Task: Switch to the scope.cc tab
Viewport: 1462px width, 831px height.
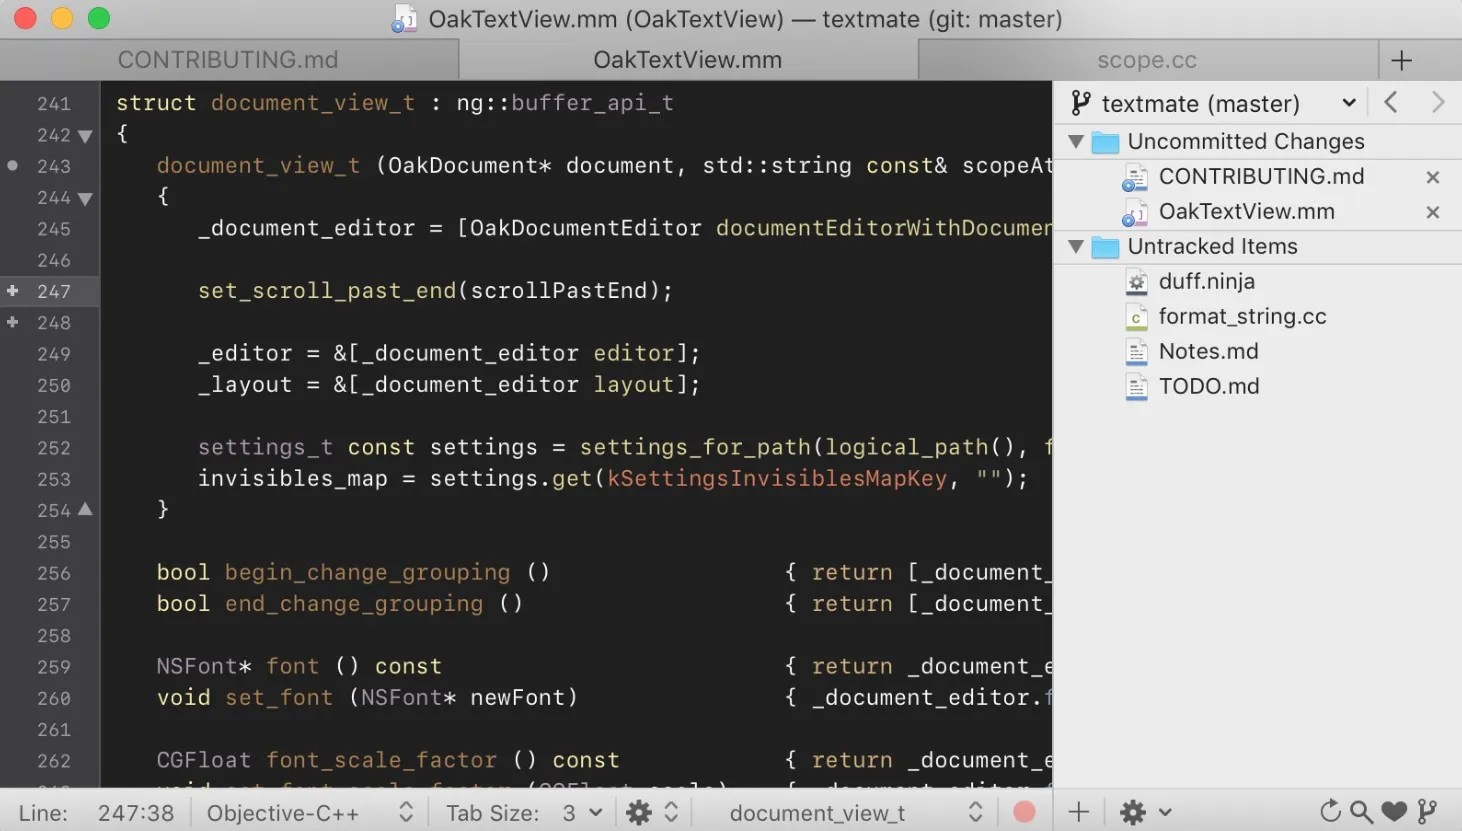Action: (1147, 60)
